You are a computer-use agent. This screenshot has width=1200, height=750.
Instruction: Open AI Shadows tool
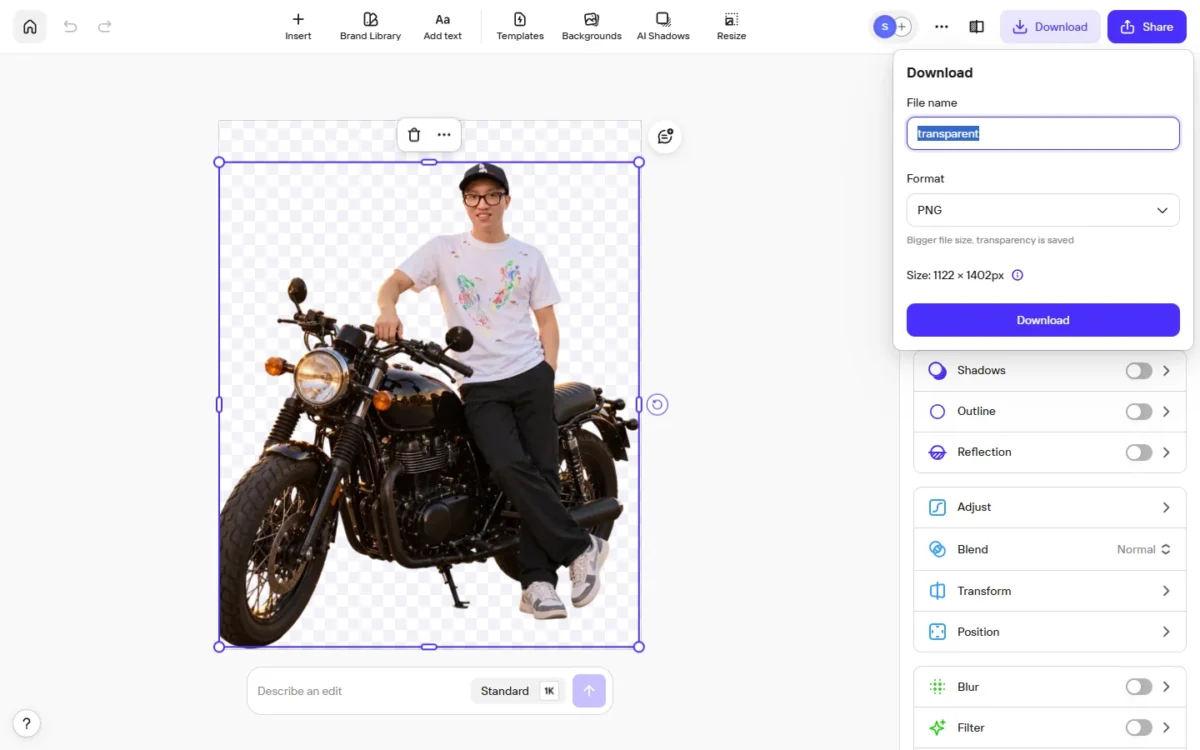tap(663, 27)
